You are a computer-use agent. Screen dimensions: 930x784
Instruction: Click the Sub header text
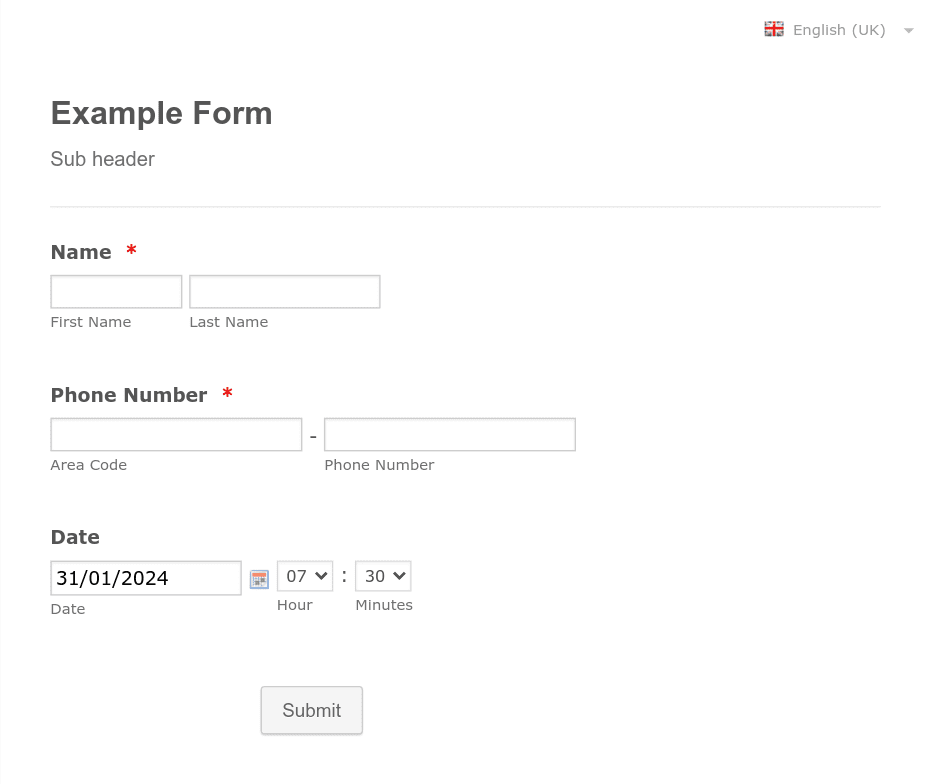click(102, 159)
